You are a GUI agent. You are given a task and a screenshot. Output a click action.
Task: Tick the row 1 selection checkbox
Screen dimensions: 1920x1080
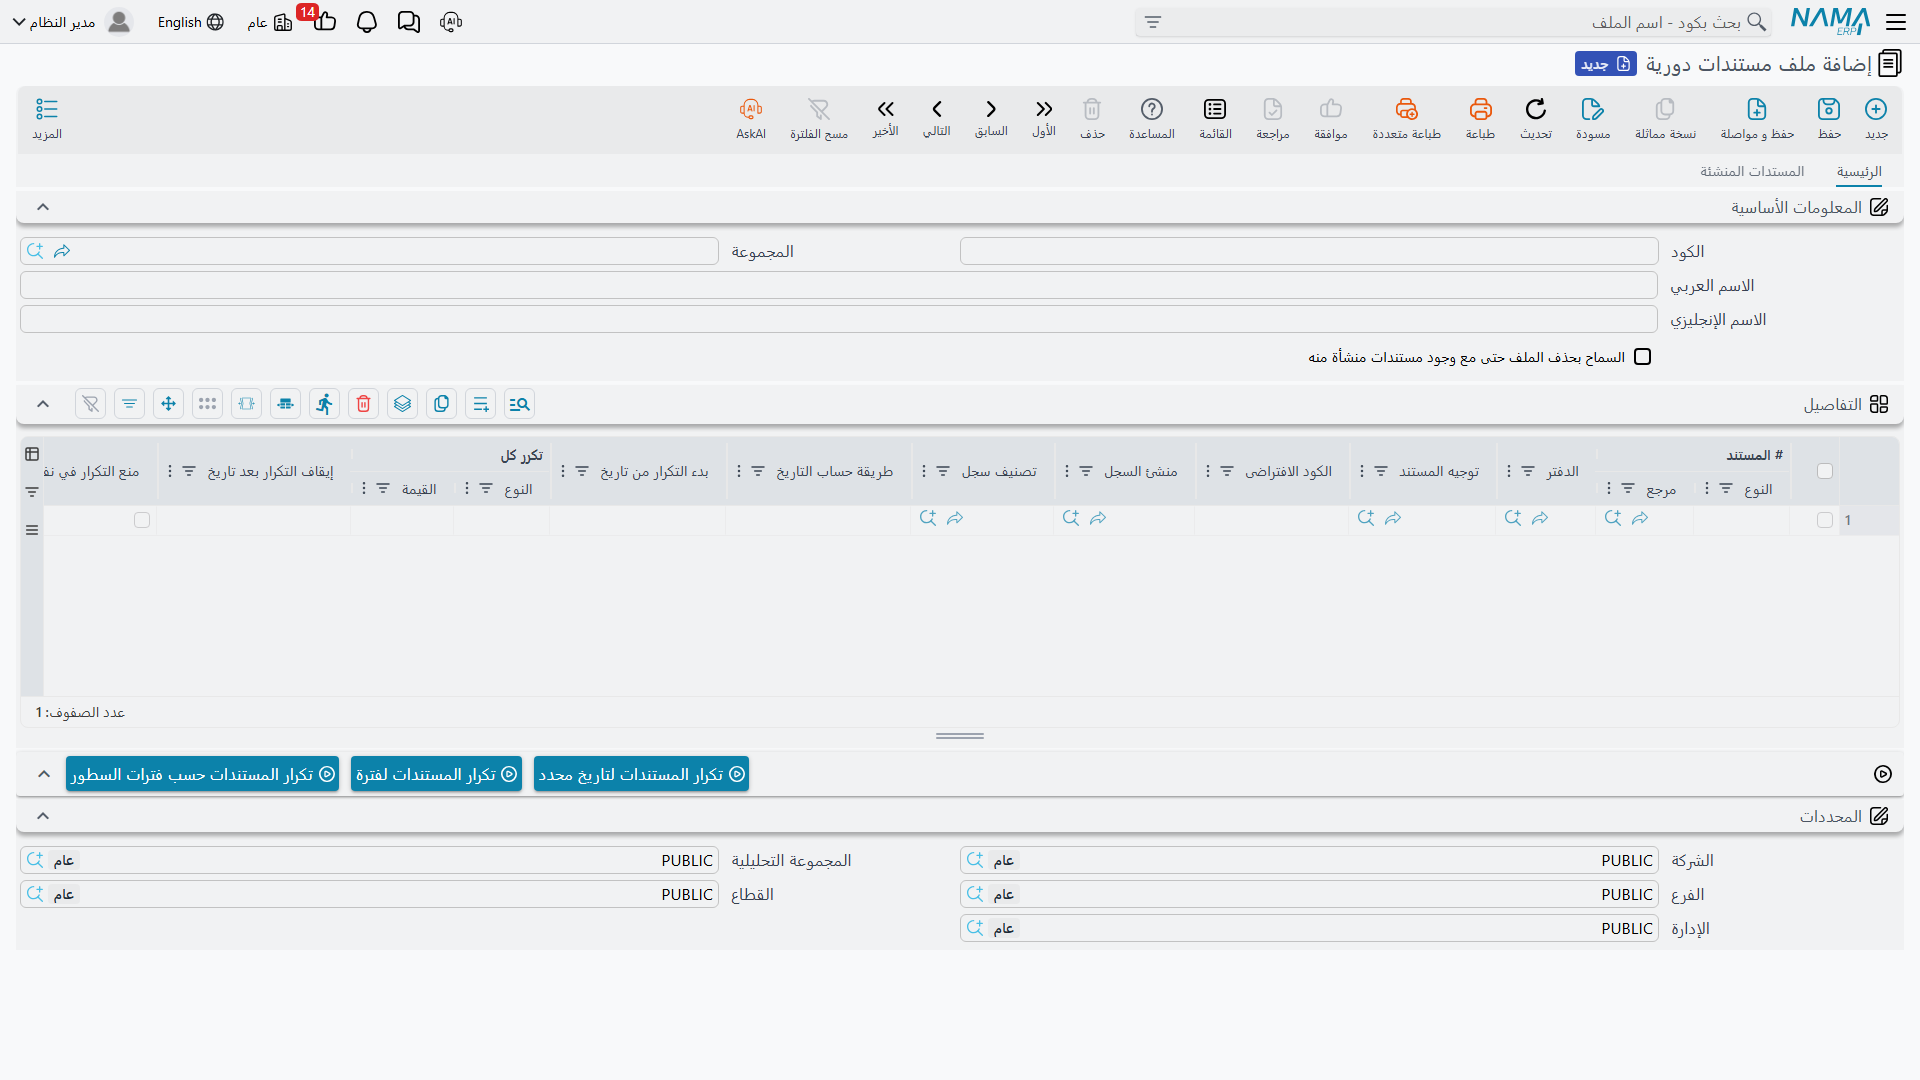point(1825,520)
